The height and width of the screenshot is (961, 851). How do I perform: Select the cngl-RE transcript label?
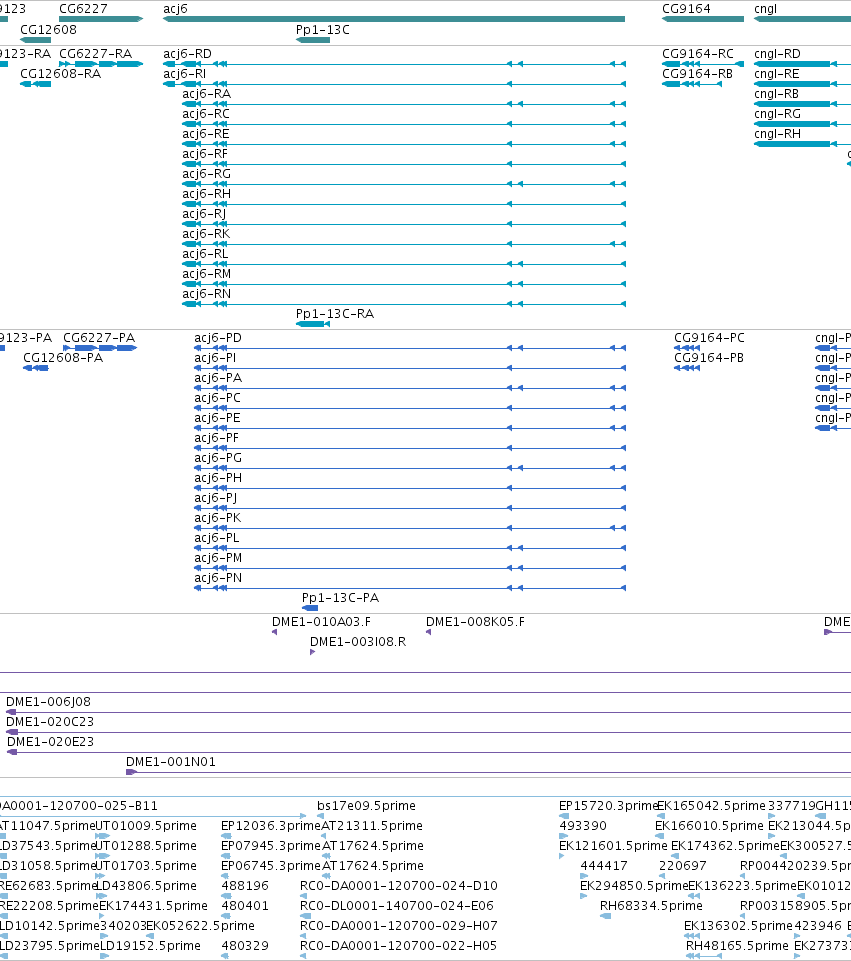pyautogui.click(x=777, y=74)
